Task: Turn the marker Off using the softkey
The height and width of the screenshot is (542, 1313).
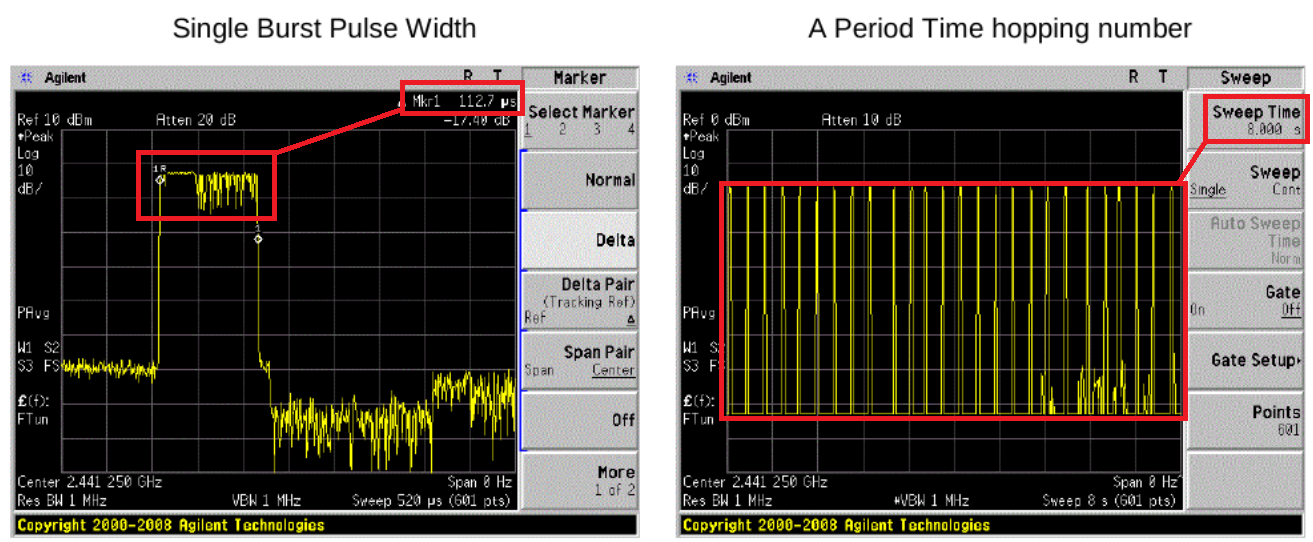Action: coord(580,420)
